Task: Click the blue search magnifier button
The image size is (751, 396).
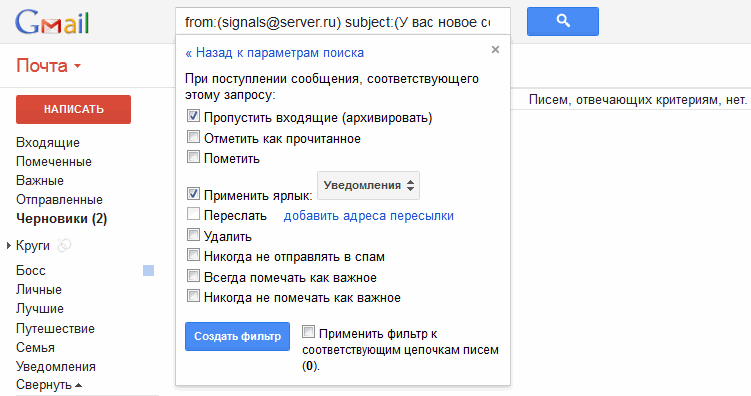Action: [562, 21]
